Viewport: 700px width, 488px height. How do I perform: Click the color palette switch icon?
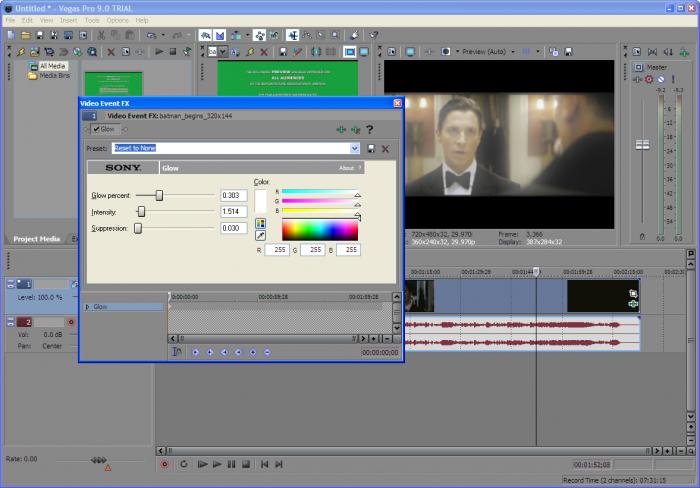pyautogui.click(x=261, y=223)
